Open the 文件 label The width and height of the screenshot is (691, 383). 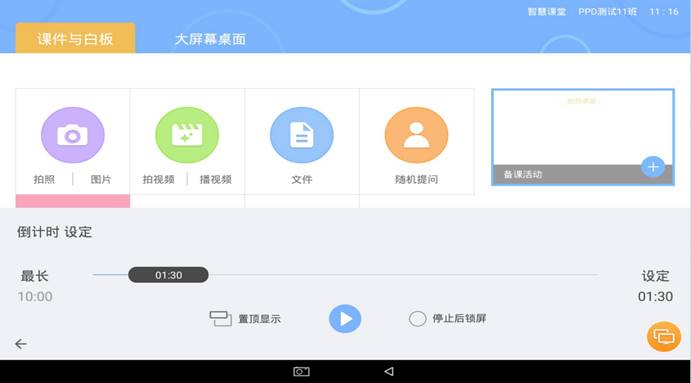302,179
